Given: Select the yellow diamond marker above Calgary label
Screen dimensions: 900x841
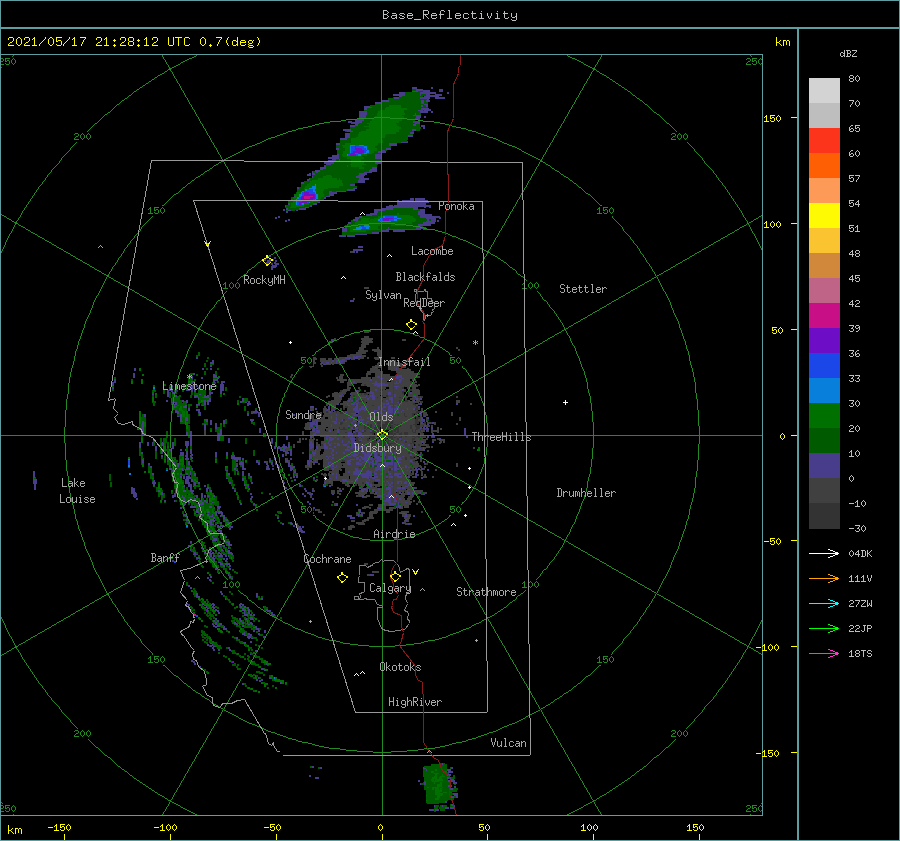Looking at the screenshot, I should (395, 576).
